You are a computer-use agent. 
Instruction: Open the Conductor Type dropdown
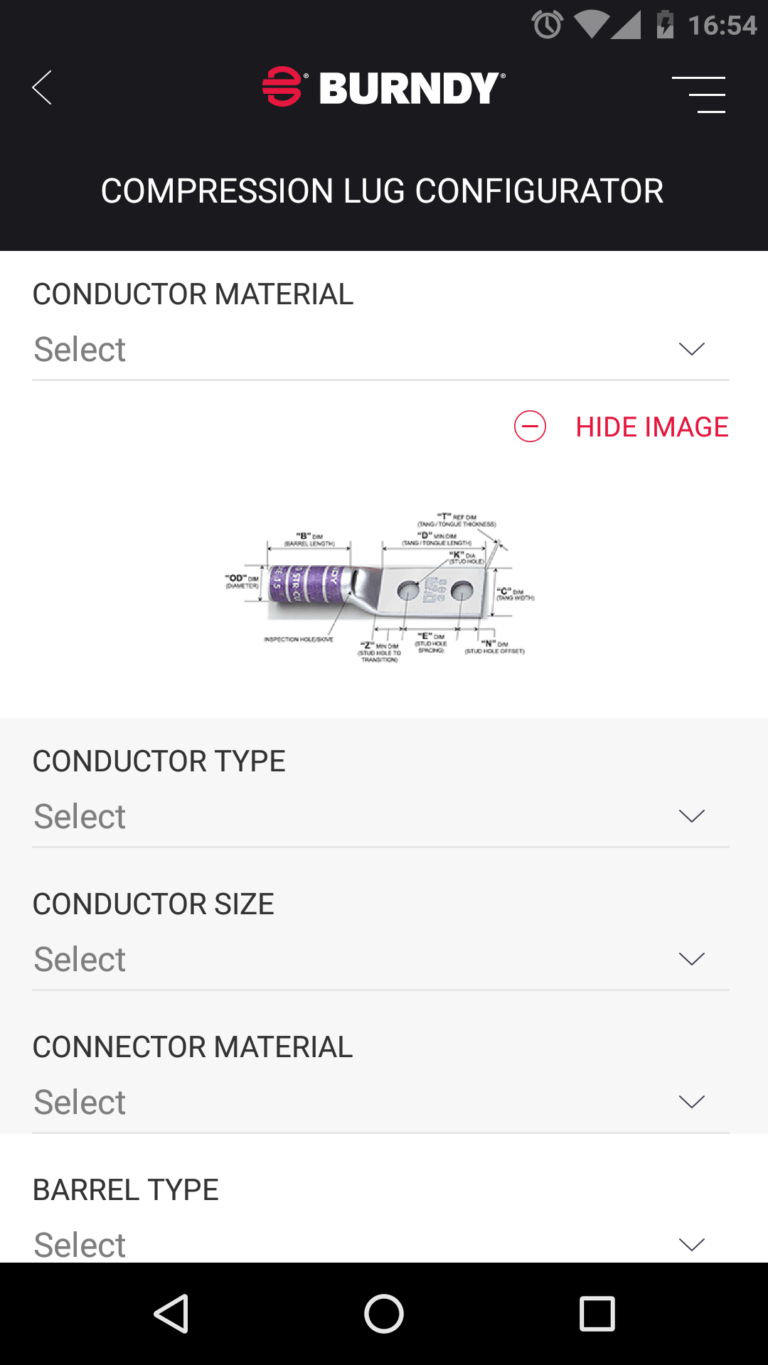click(380, 816)
